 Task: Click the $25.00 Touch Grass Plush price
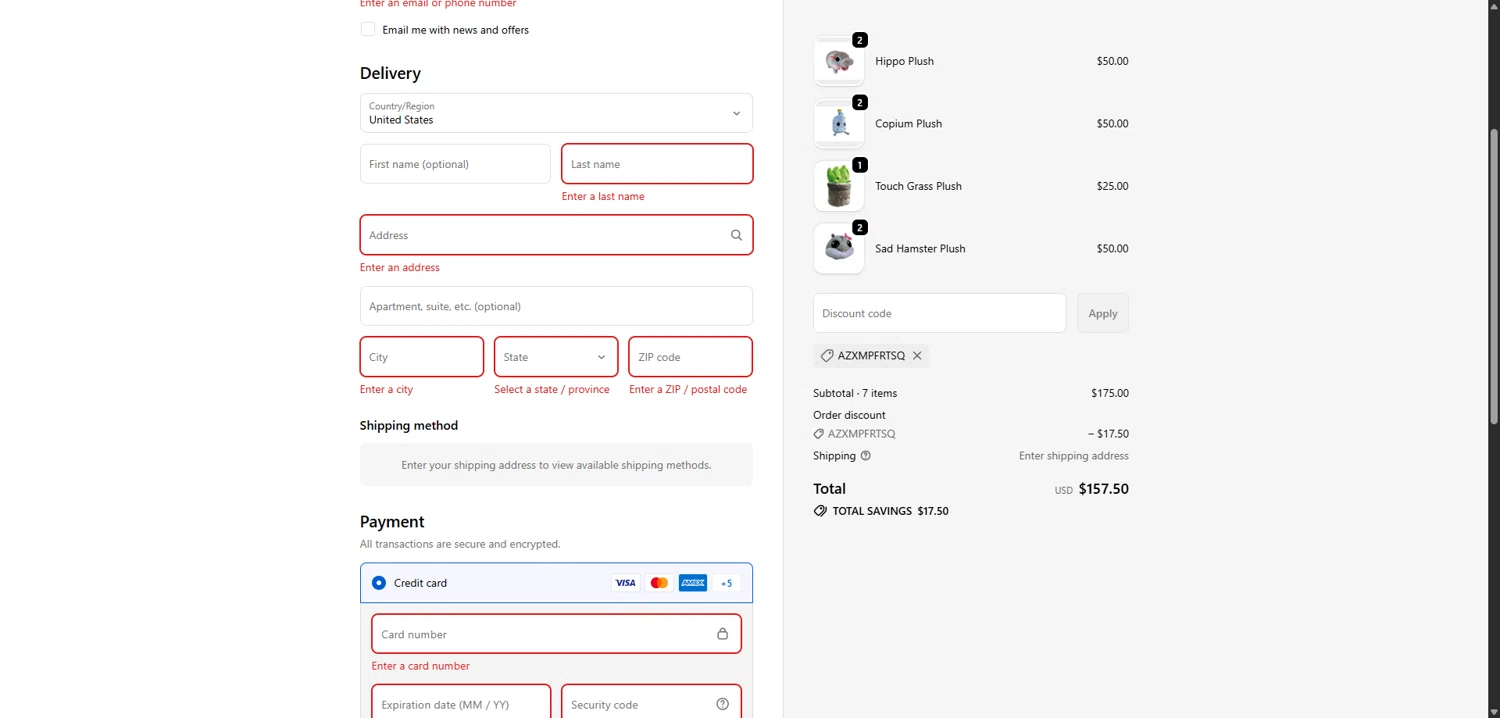tap(1112, 186)
